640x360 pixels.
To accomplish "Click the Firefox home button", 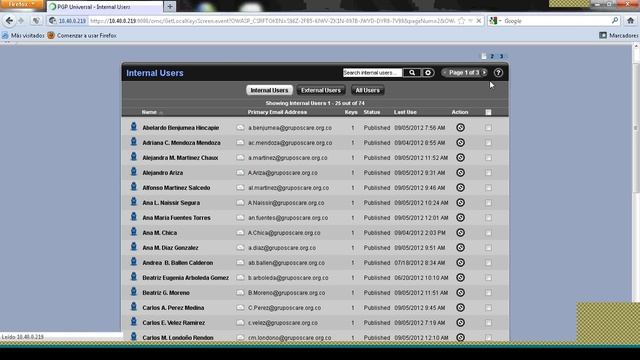I will (631, 20).
